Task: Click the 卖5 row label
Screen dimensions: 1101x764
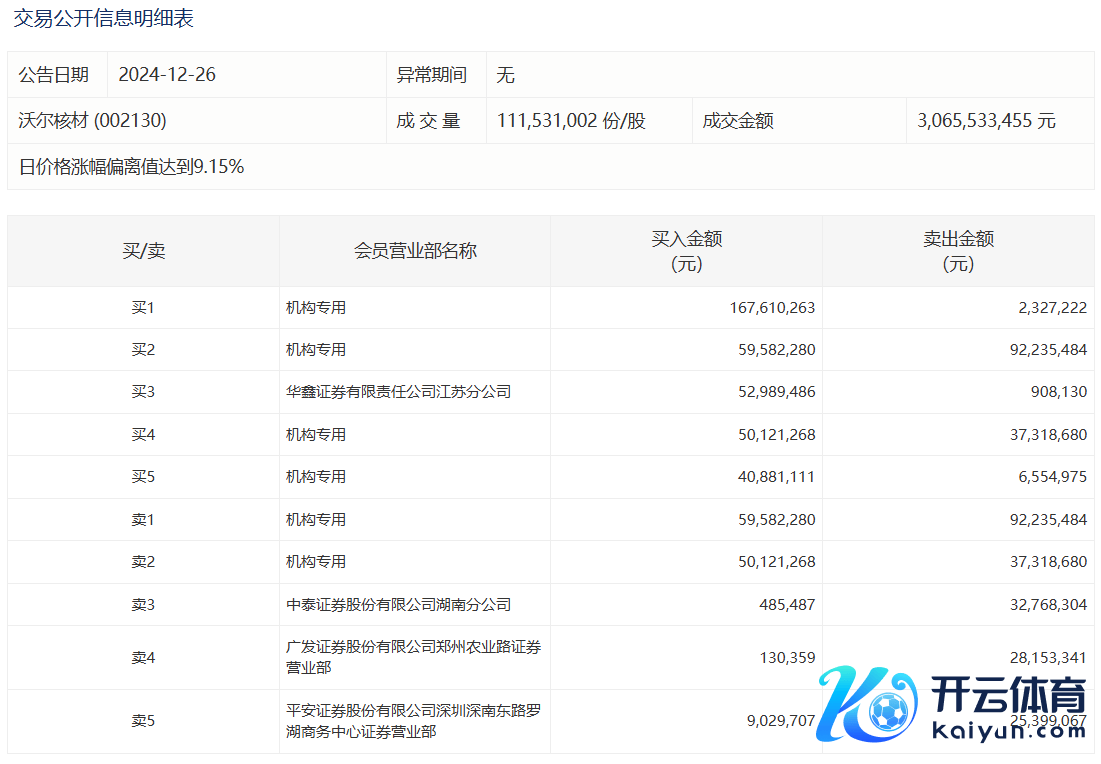Action: coord(143,721)
